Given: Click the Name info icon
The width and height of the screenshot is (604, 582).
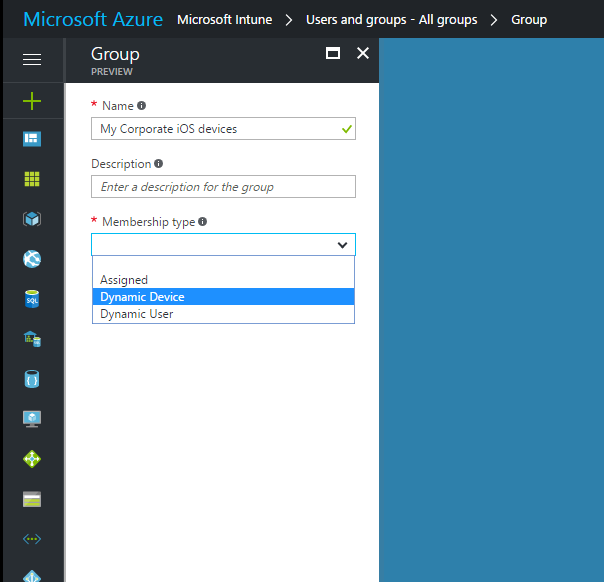Looking at the screenshot, I should pyautogui.click(x=142, y=105).
